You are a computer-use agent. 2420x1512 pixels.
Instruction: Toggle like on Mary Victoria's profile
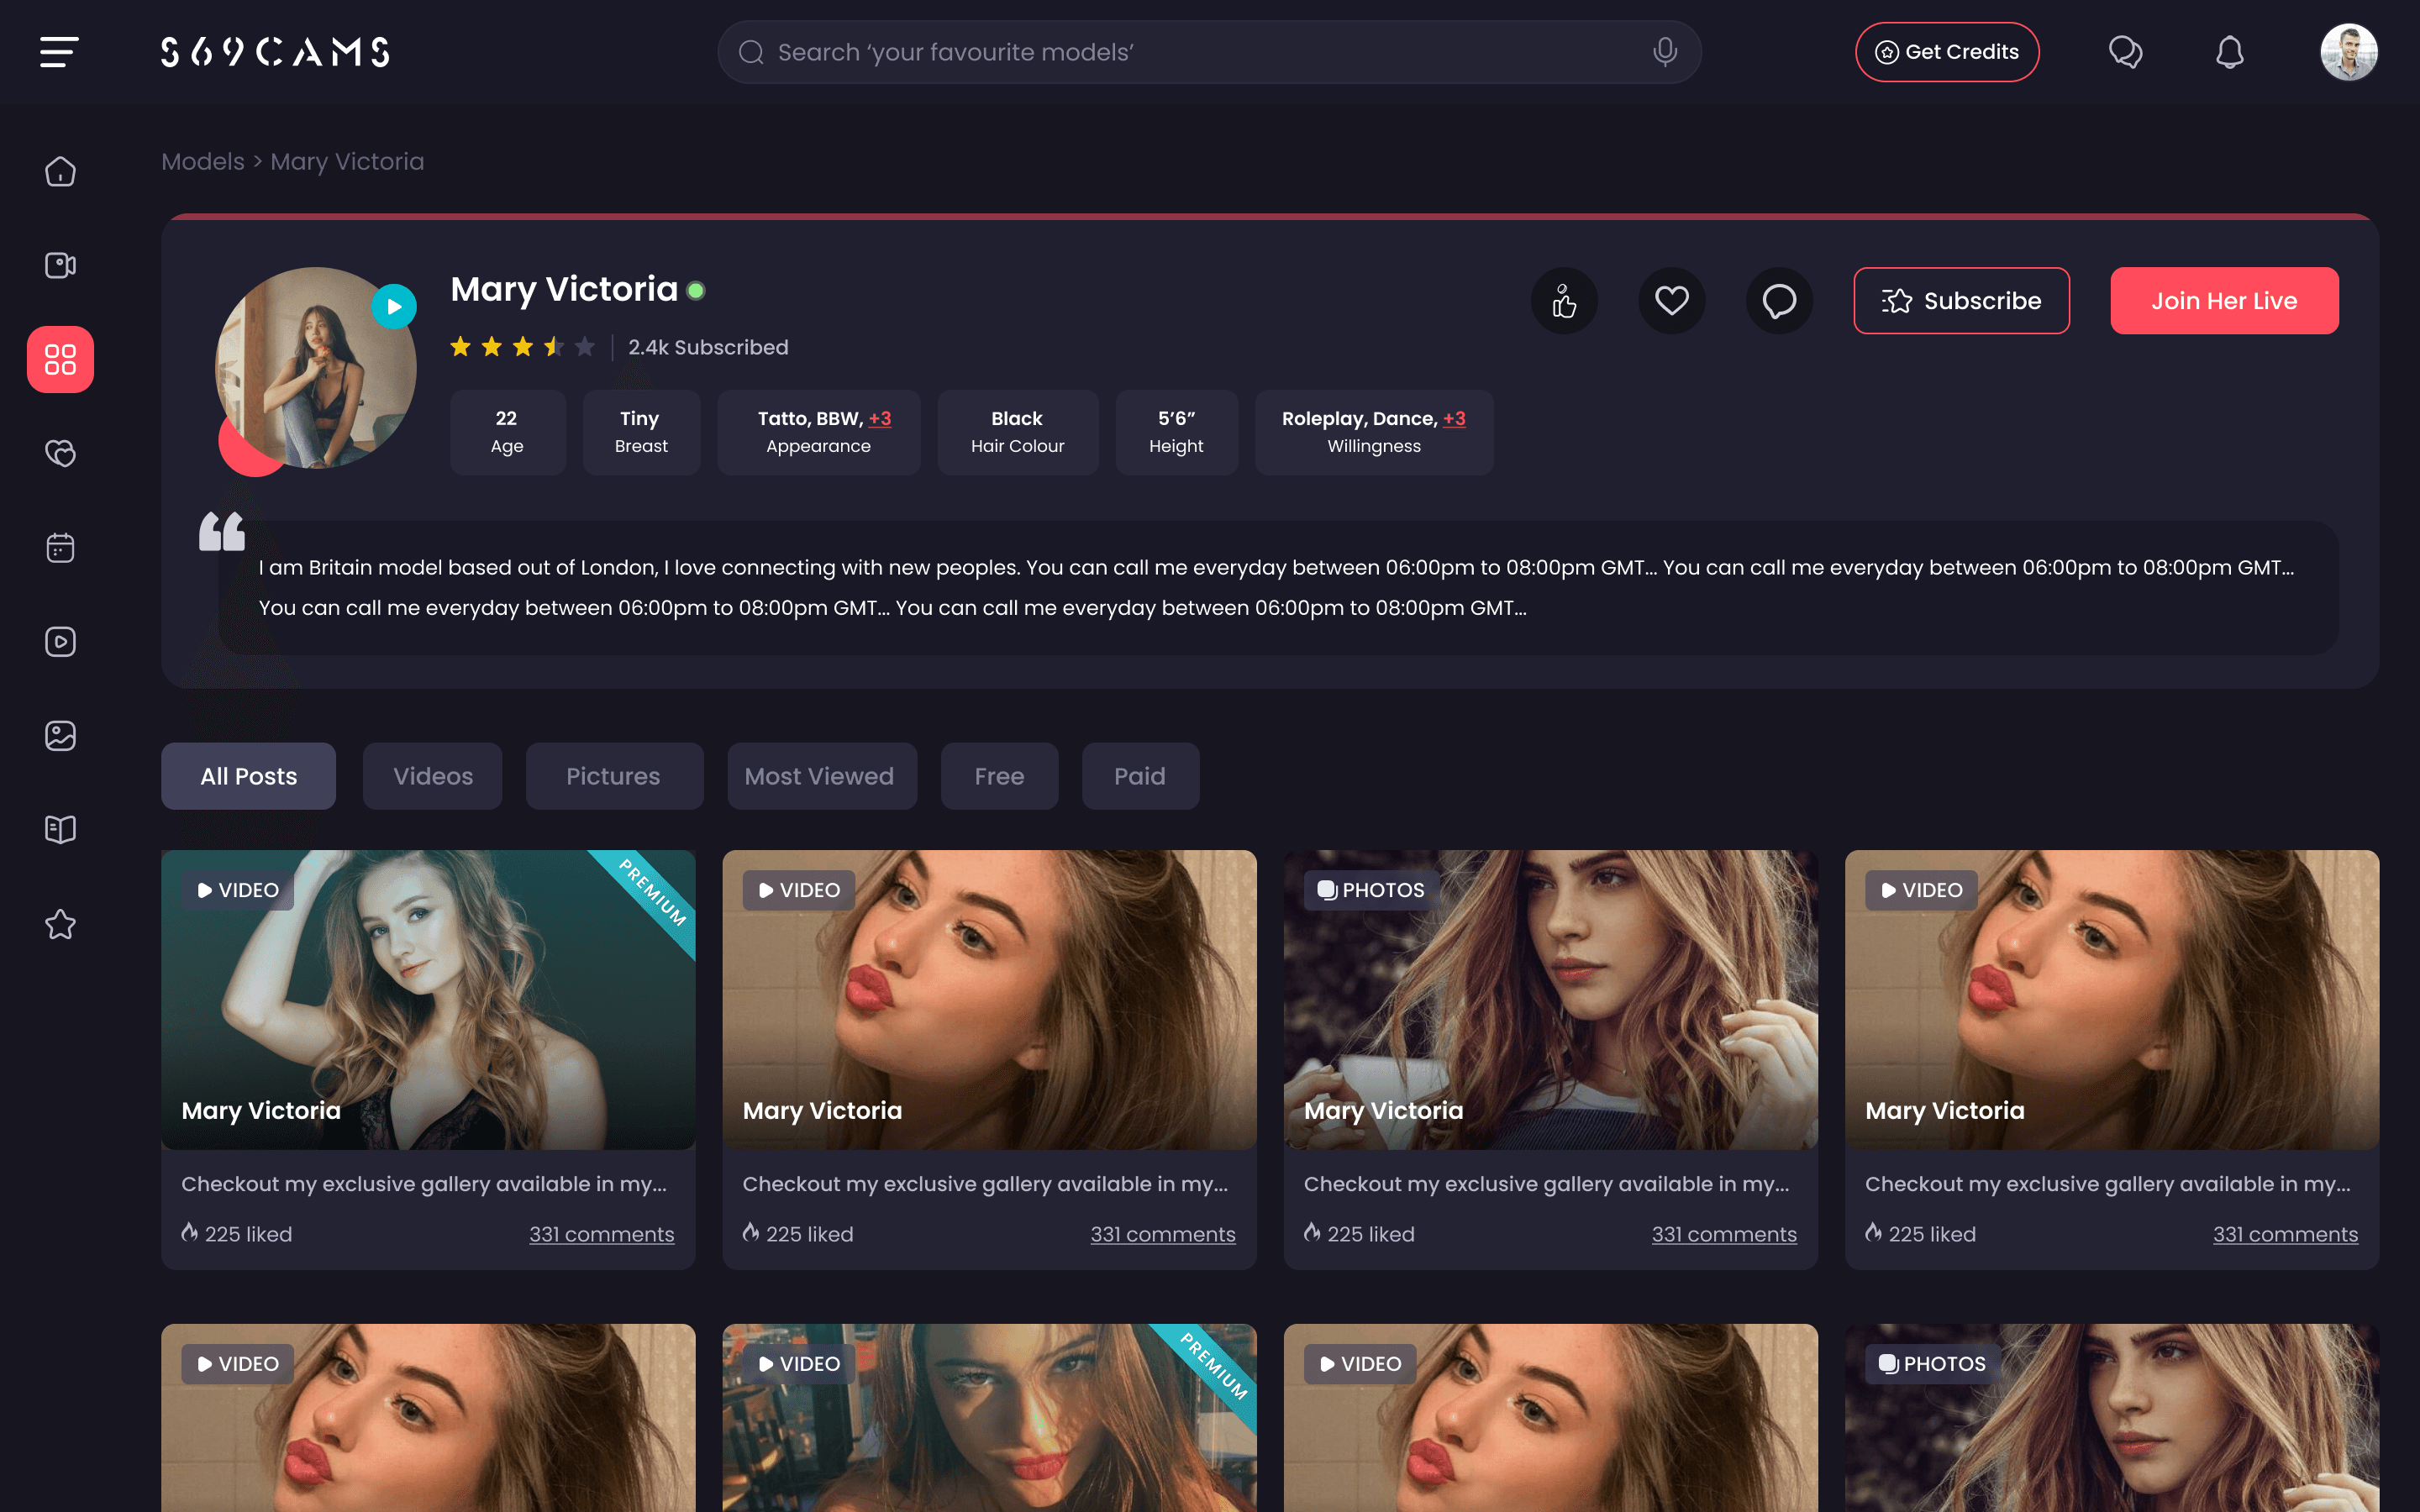click(1564, 300)
